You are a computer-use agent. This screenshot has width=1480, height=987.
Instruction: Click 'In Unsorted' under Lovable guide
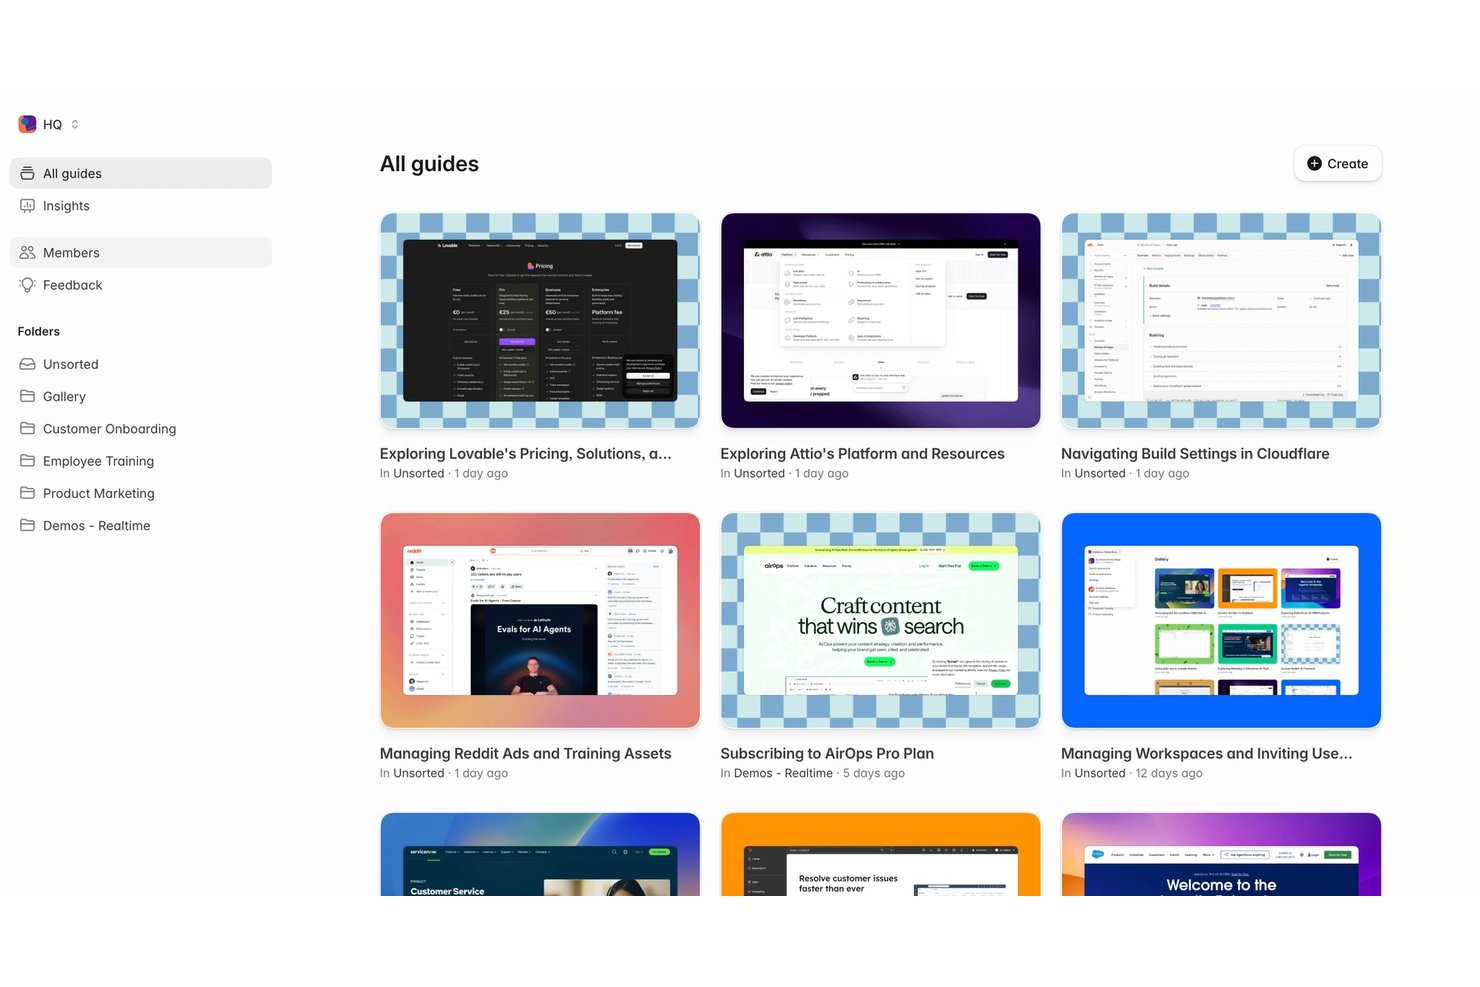412,473
